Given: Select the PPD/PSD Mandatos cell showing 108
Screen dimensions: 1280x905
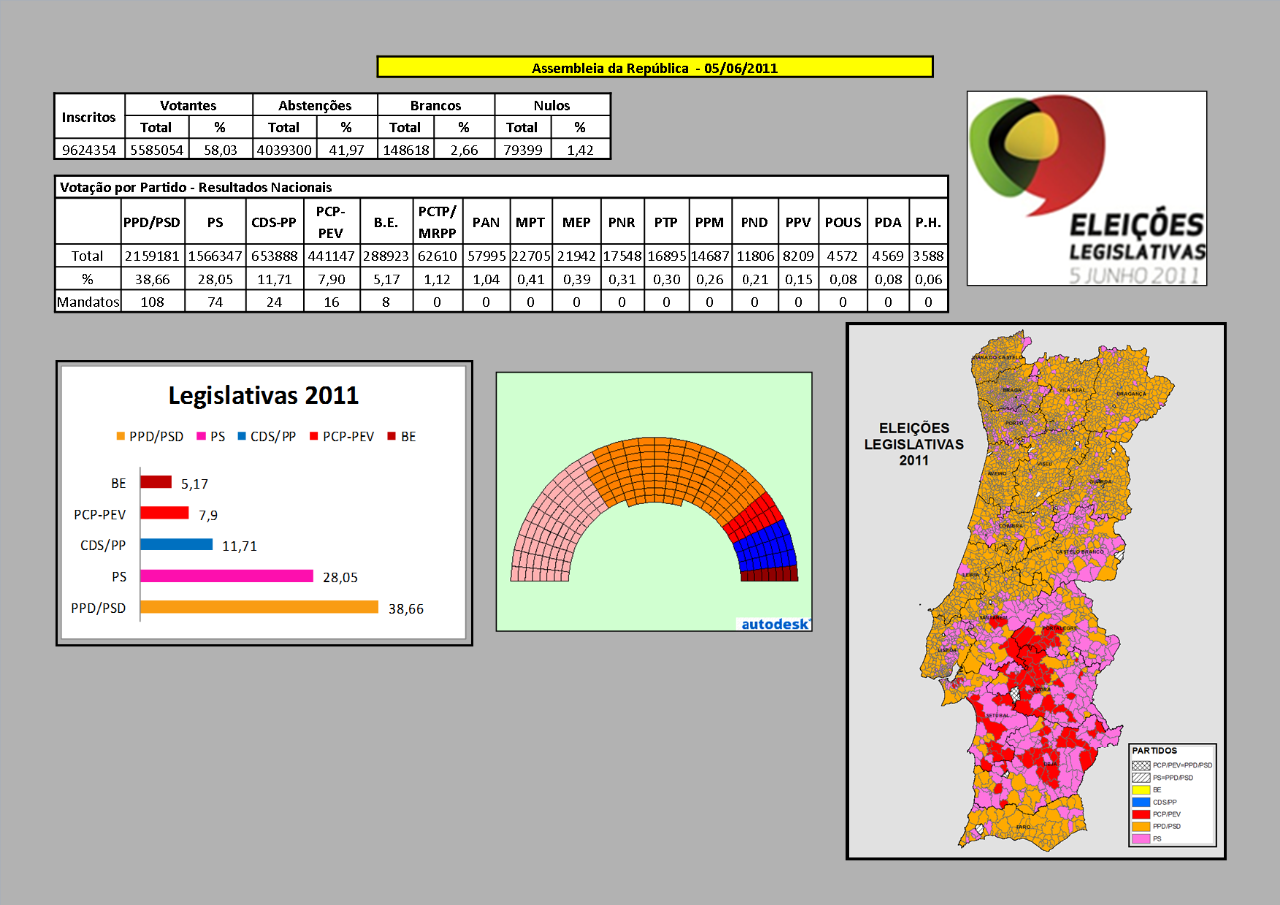Looking at the screenshot, I should [x=153, y=302].
